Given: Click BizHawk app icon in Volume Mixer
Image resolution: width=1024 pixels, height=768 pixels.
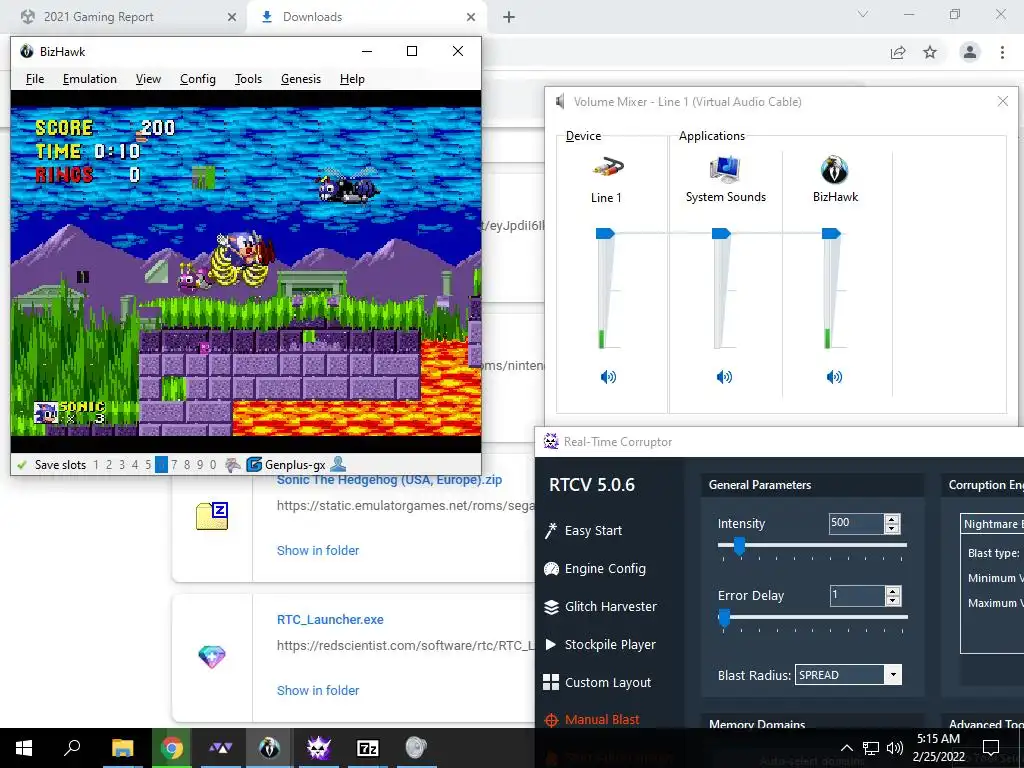Looking at the screenshot, I should tap(835, 170).
